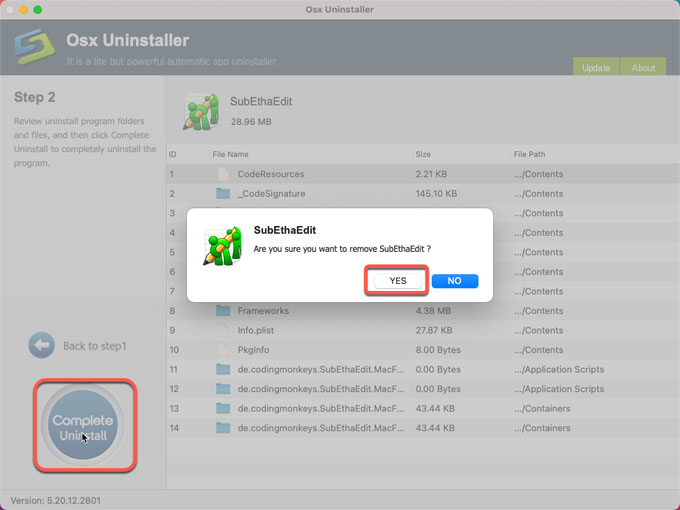This screenshot has width=680, height=510.
Task: Click the SubEthaEdit title in header
Action: (x=261, y=101)
